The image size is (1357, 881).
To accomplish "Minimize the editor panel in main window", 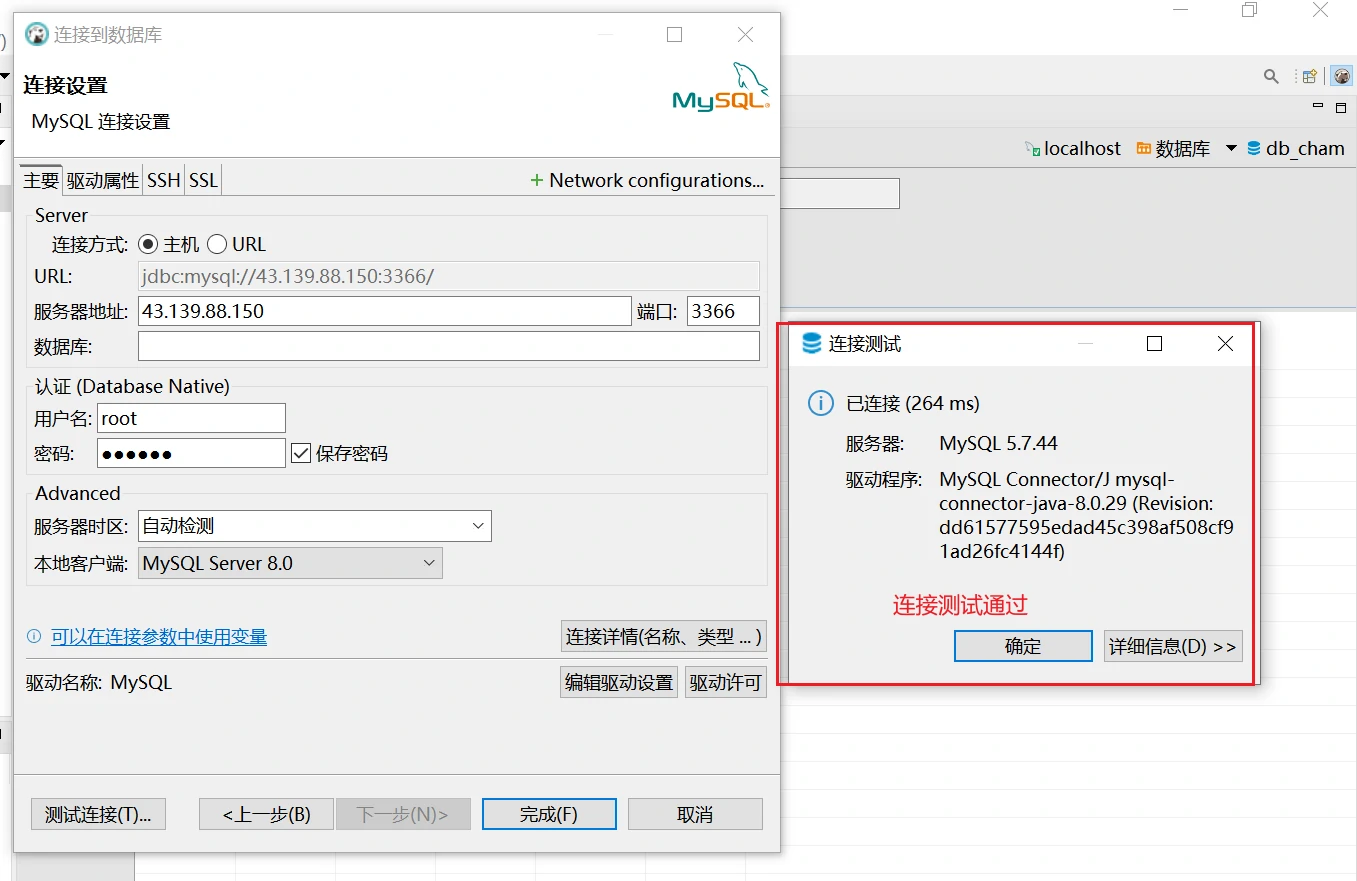I will (x=1317, y=107).
